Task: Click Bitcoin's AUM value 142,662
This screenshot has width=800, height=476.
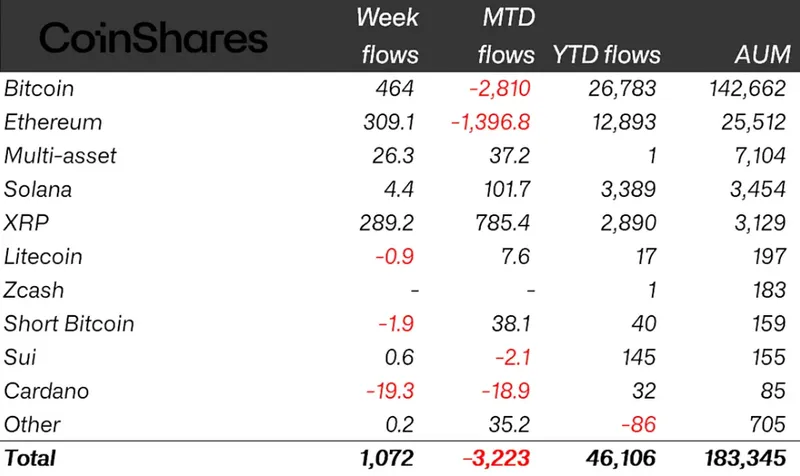Action: pyautogui.click(x=745, y=88)
